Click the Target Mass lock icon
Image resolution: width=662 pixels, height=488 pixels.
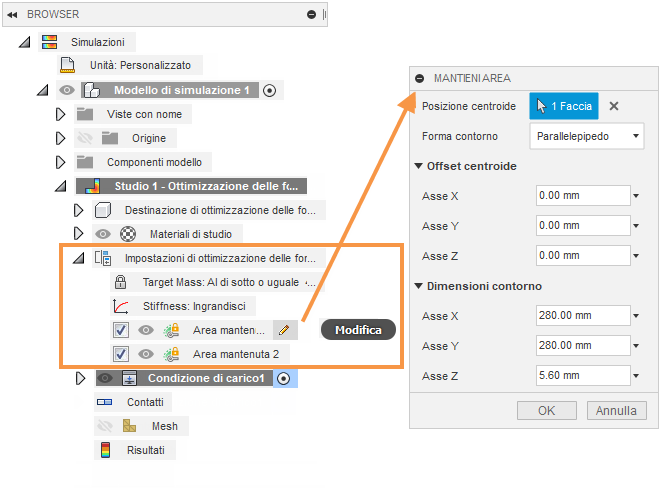pos(121,282)
